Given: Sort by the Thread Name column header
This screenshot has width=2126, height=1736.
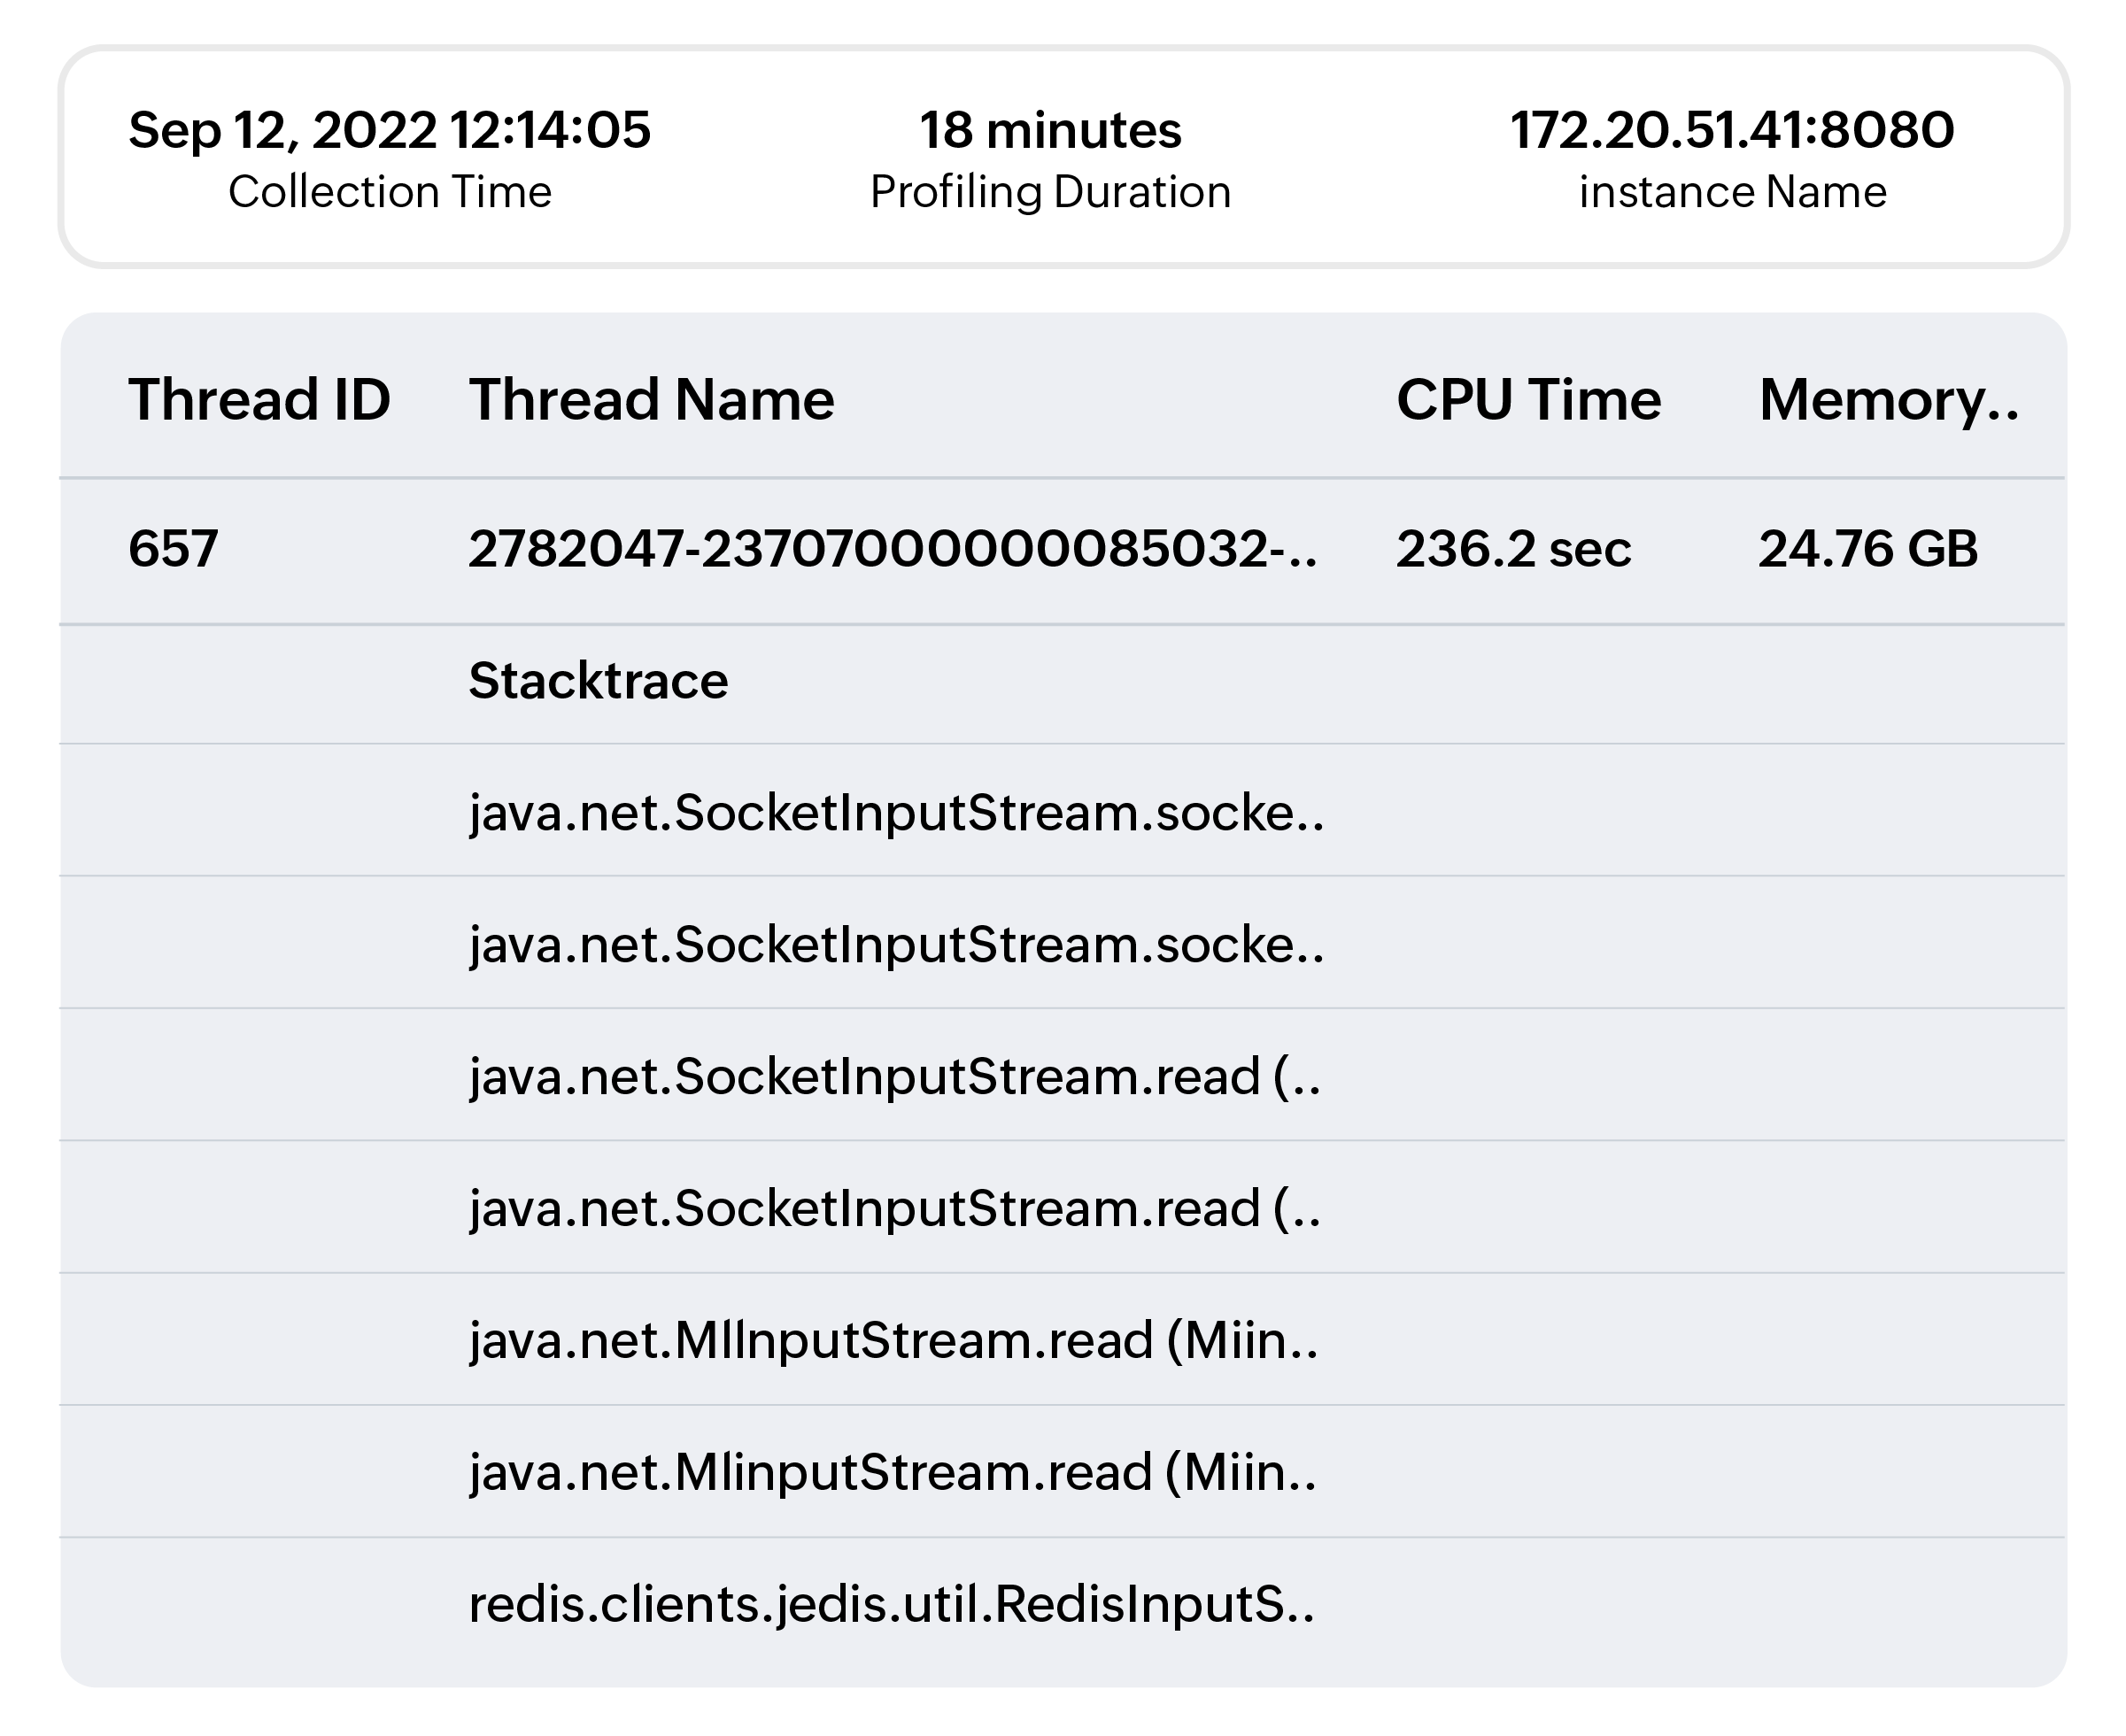Looking at the screenshot, I should pyautogui.click(x=651, y=400).
